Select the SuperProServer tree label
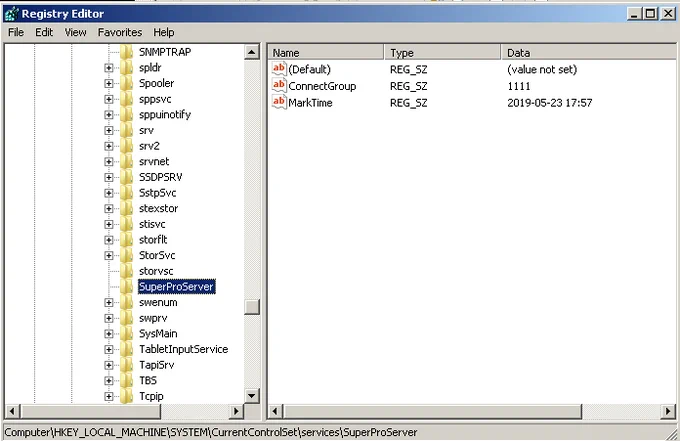Image resolution: width=680 pixels, height=441 pixels. click(x=177, y=287)
